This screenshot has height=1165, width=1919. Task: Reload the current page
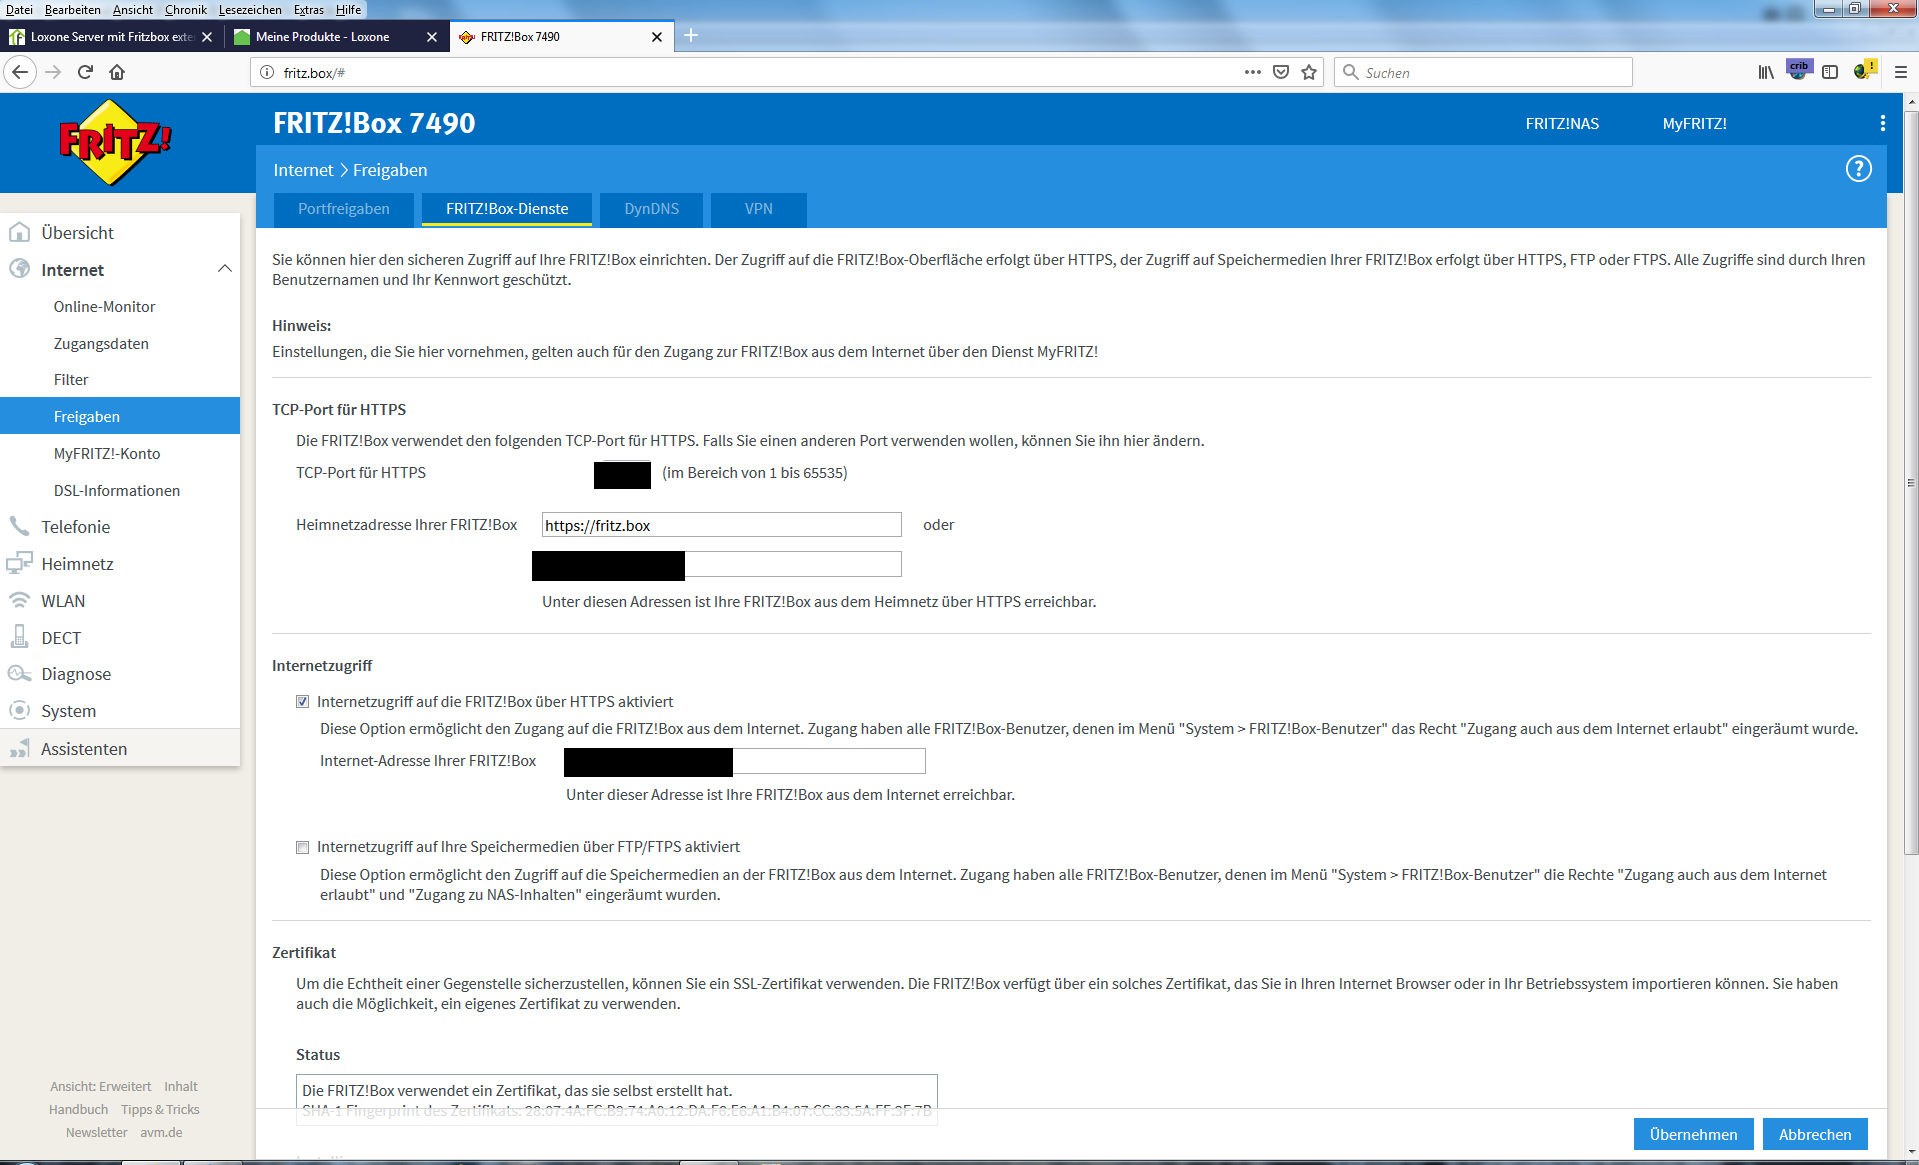point(85,72)
